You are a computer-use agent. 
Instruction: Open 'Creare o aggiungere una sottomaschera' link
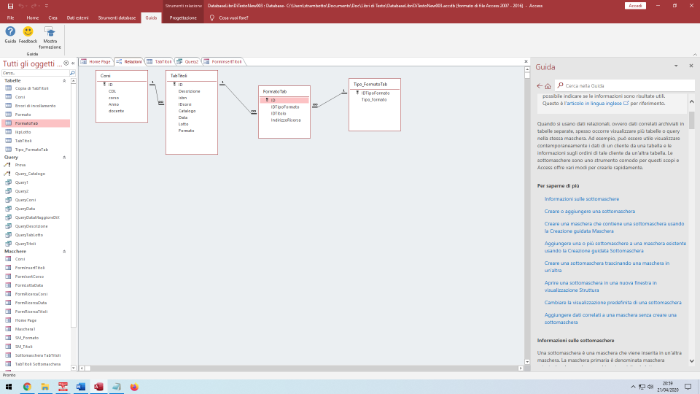click(589, 212)
